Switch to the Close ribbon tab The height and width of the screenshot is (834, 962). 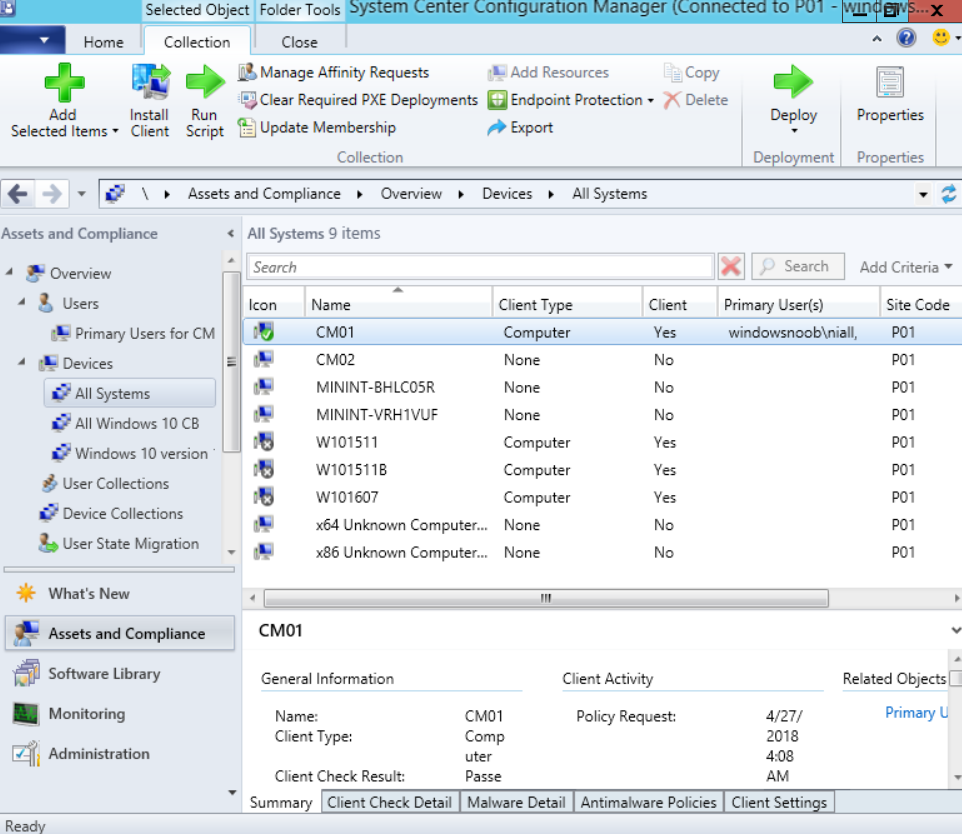click(x=299, y=42)
